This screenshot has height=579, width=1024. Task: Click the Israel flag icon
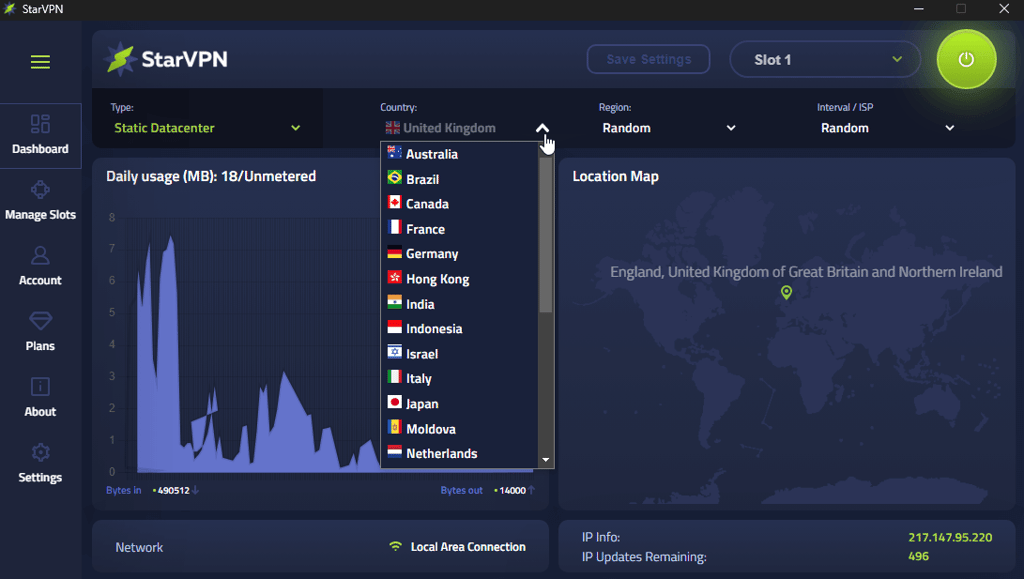point(394,352)
